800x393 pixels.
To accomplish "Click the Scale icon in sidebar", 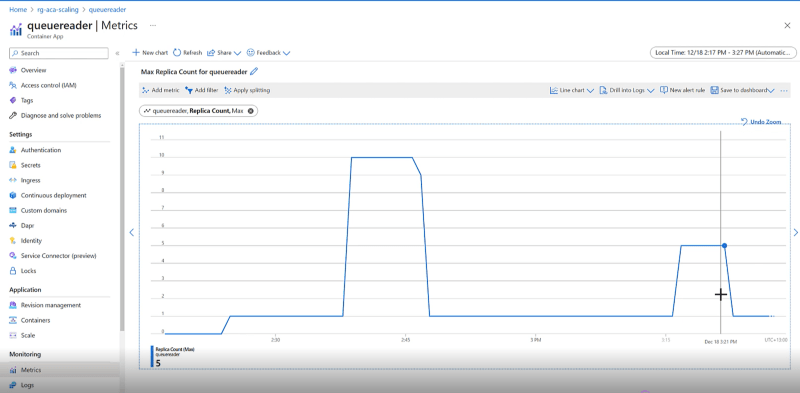I will (13, 335).
